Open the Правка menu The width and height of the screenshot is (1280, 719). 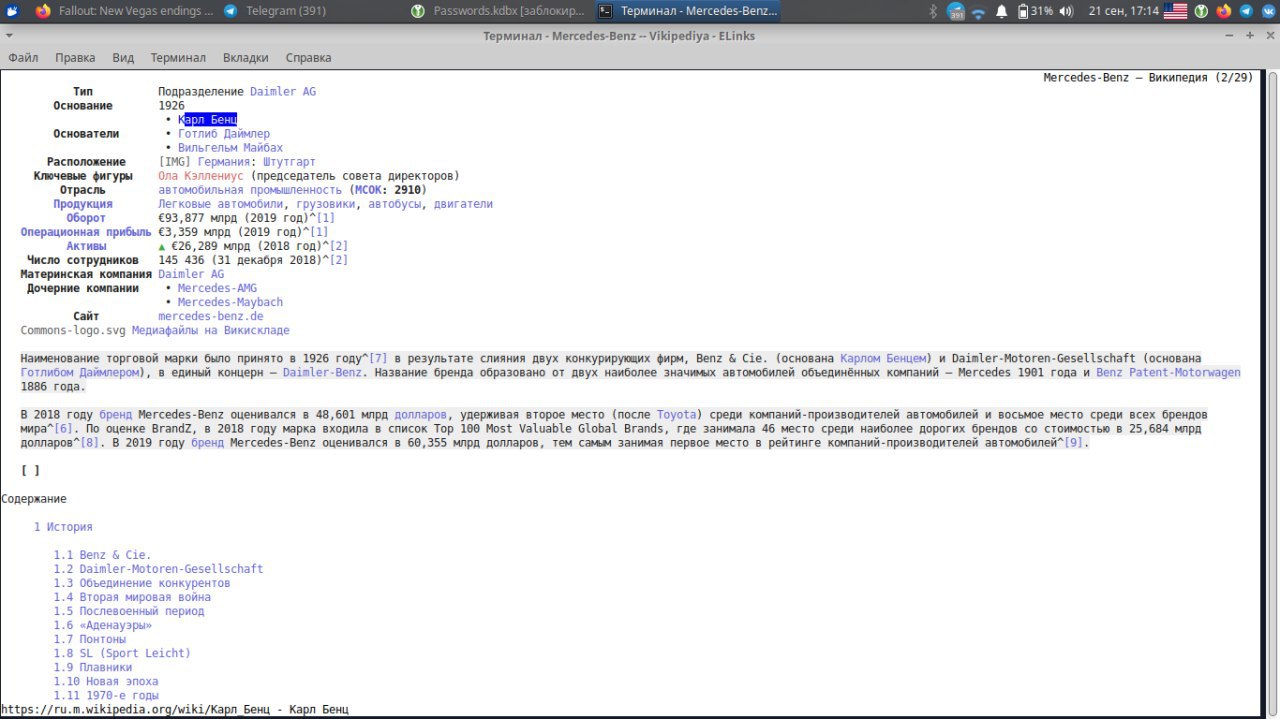(75, 58)
